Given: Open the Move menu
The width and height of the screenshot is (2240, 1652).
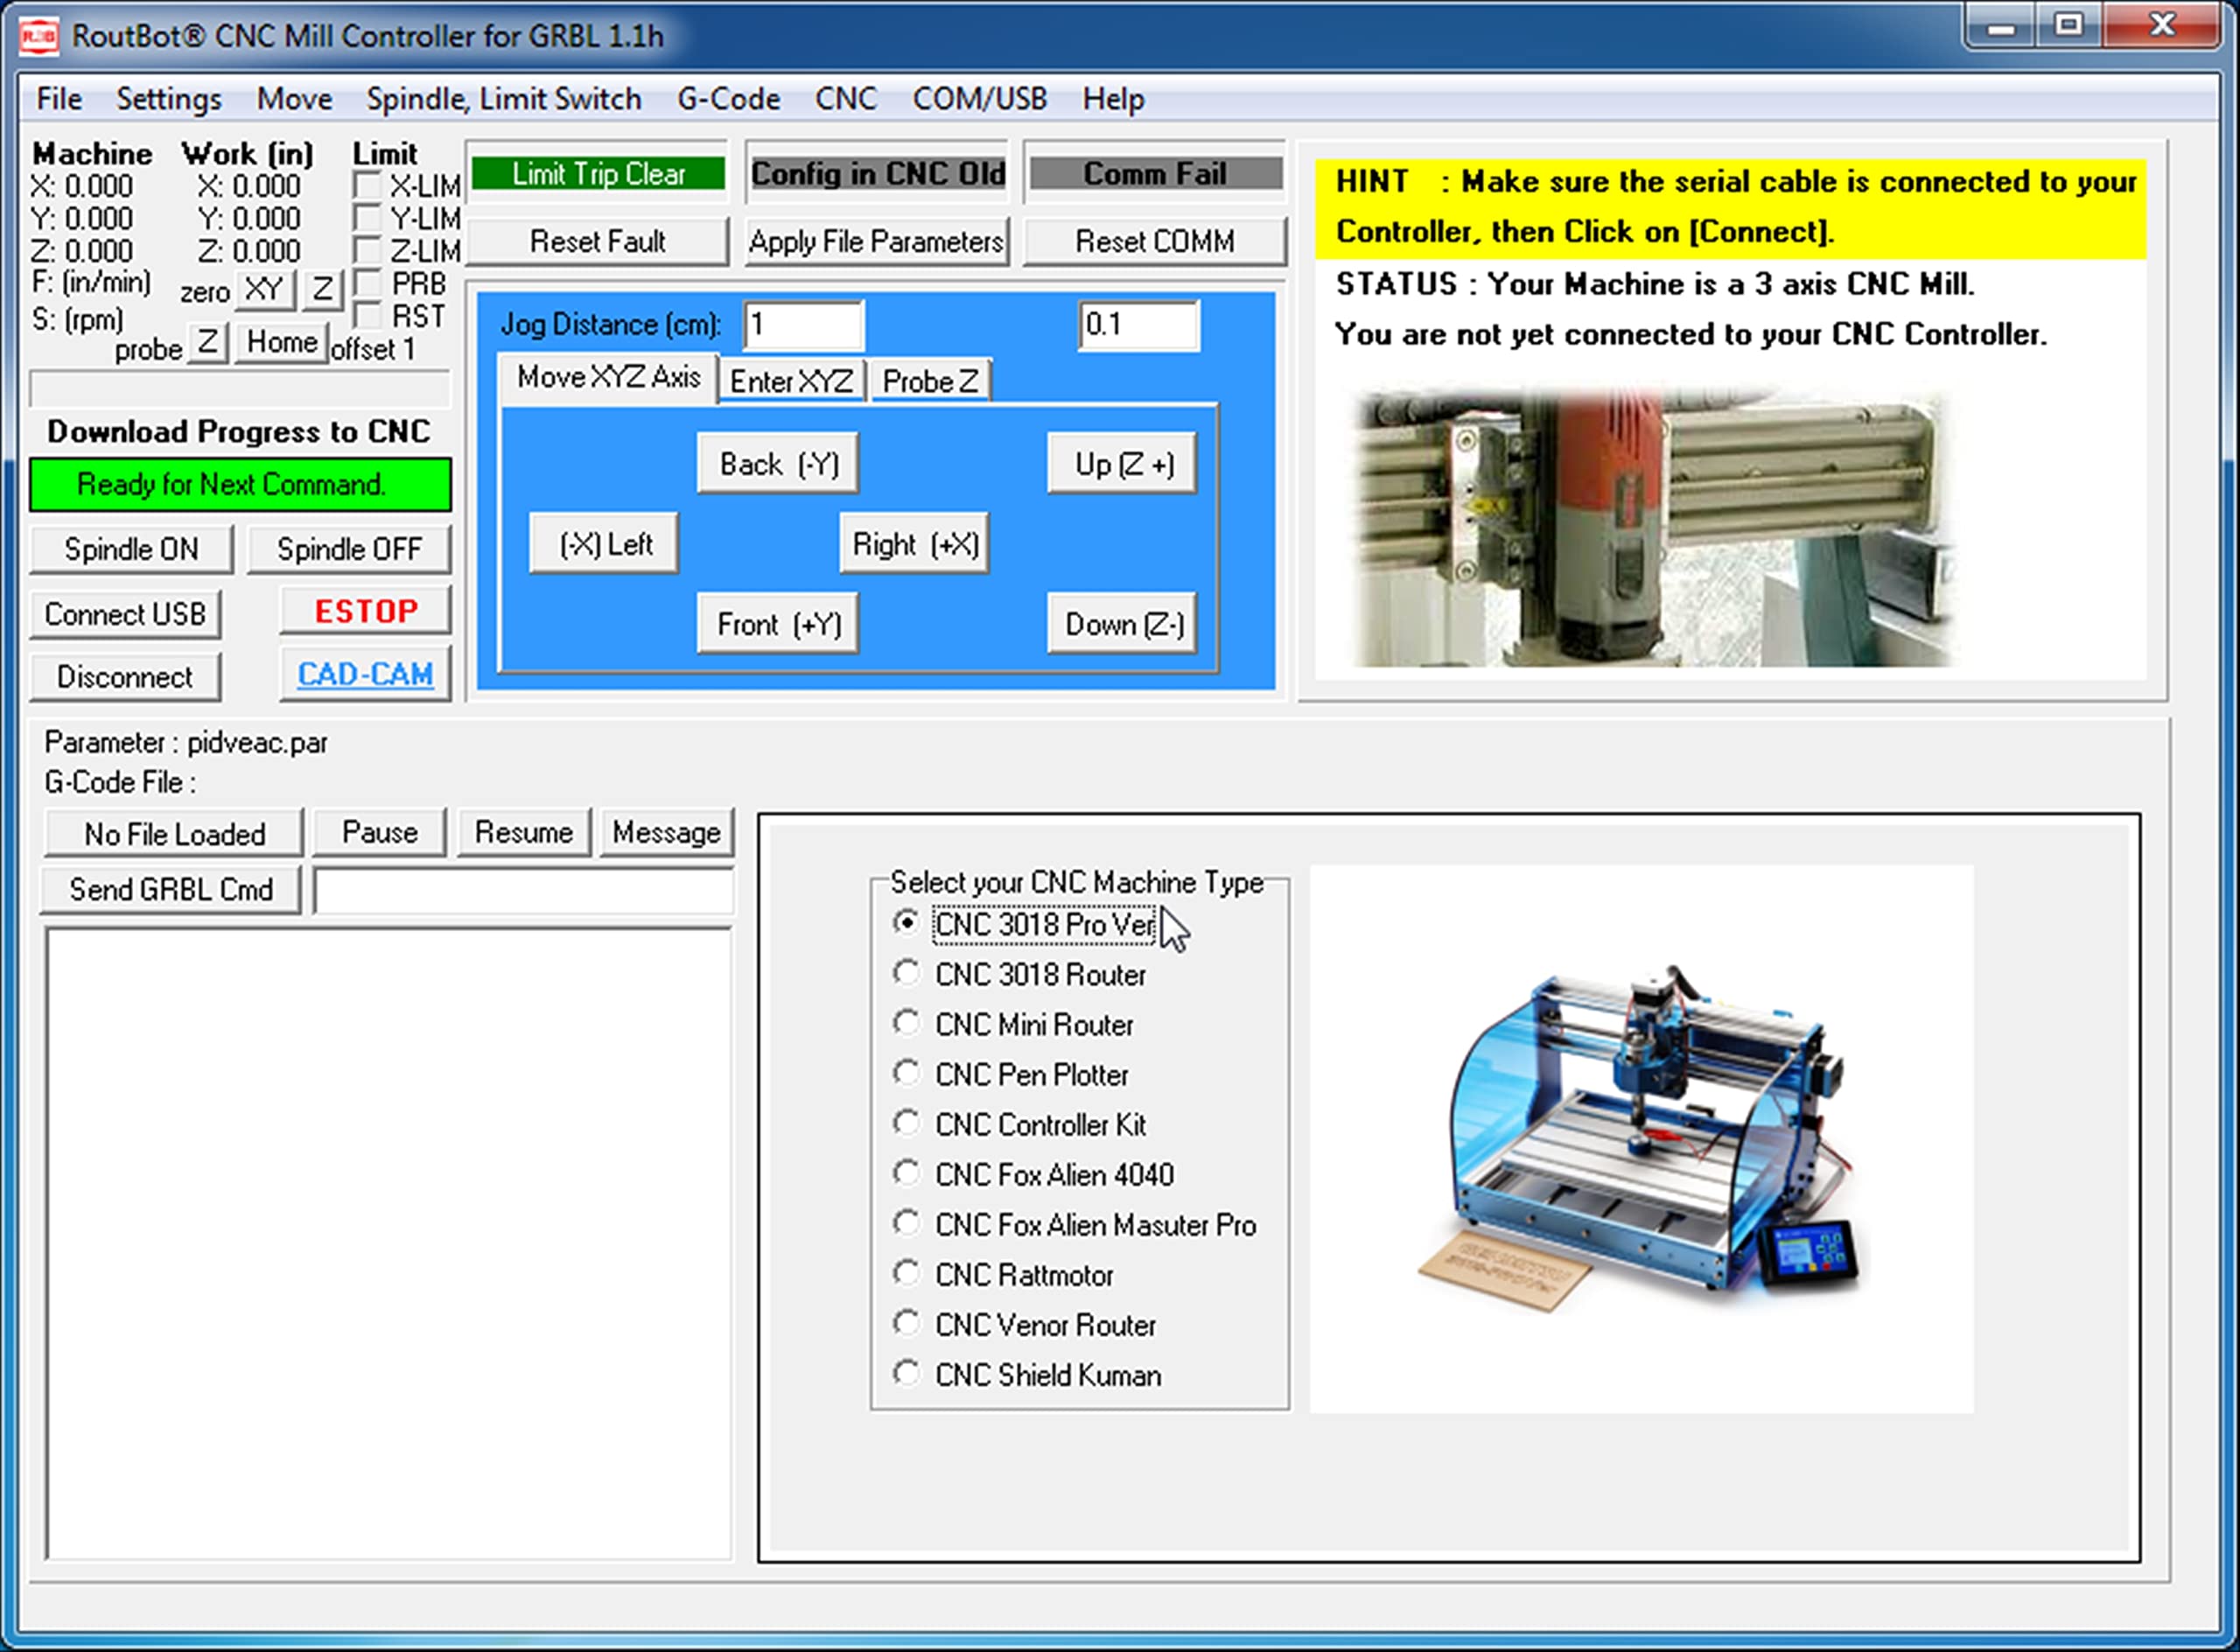Looking at the screenshot, I should click(294, 99).
